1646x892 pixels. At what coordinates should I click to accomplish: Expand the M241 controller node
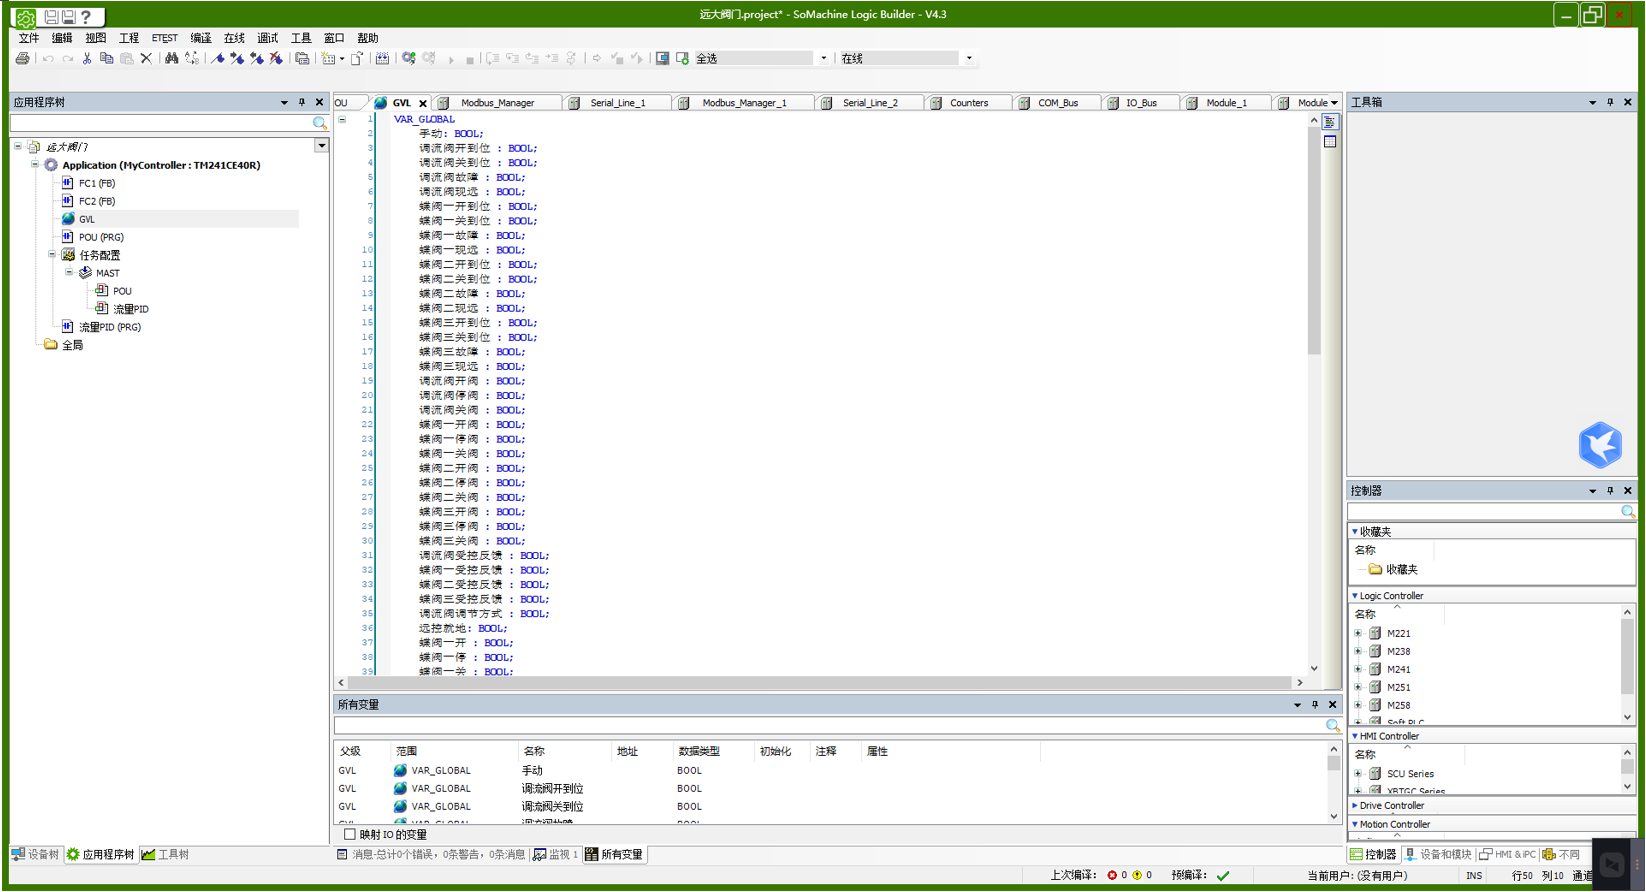coord(1358,670)
